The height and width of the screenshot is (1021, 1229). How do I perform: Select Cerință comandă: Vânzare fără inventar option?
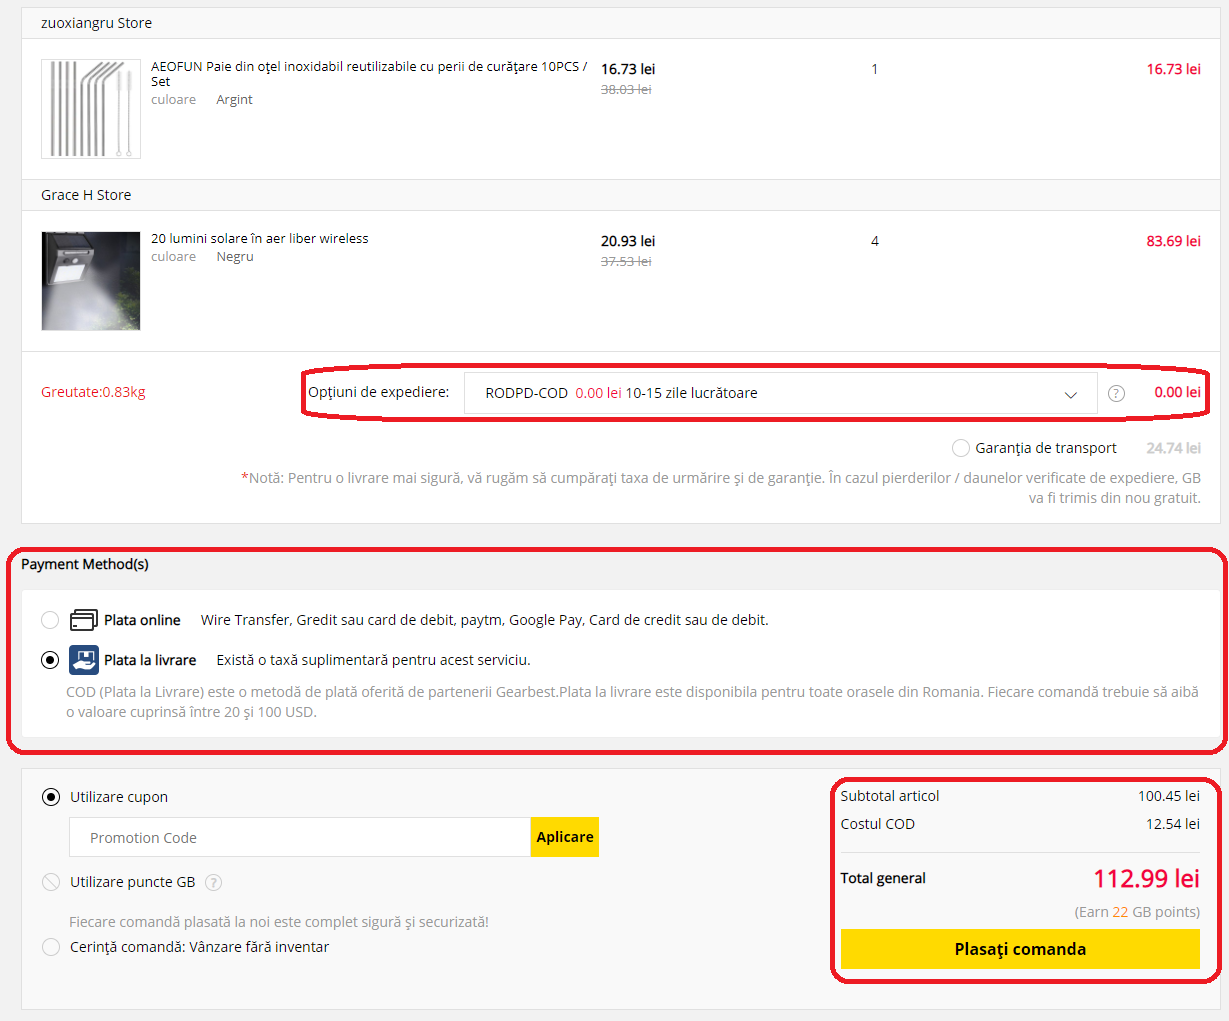(x=51, y=947)
